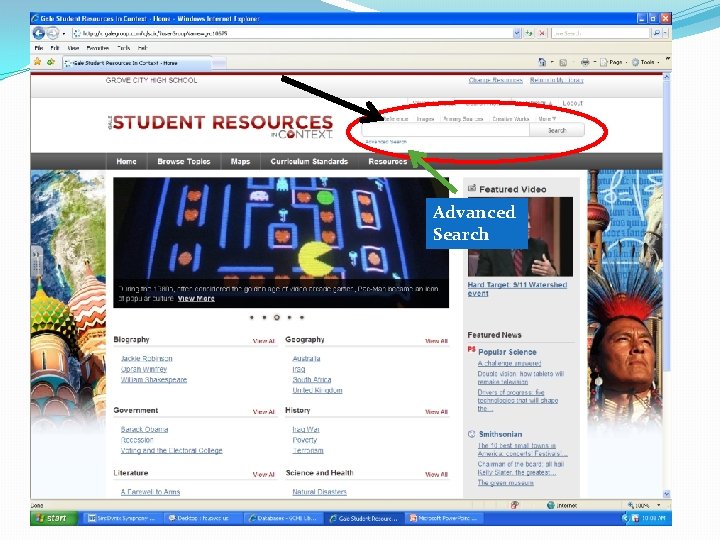Image resolution: width=720 pixels, height=540 pixels.
Task: Click the Stop loading red X icon
Action: 542,33
